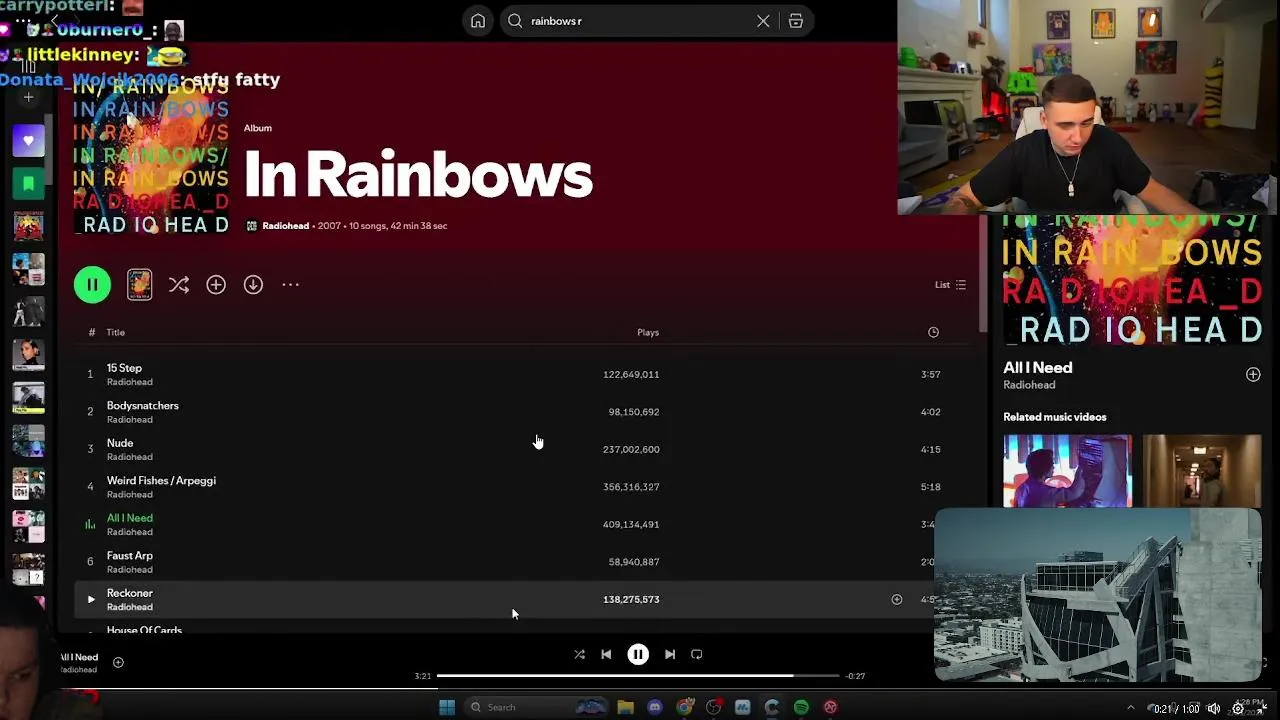This screenshot has width=1280, height=720.
Task: Go to Spotify Home
Action: click(x=478, y=21)
